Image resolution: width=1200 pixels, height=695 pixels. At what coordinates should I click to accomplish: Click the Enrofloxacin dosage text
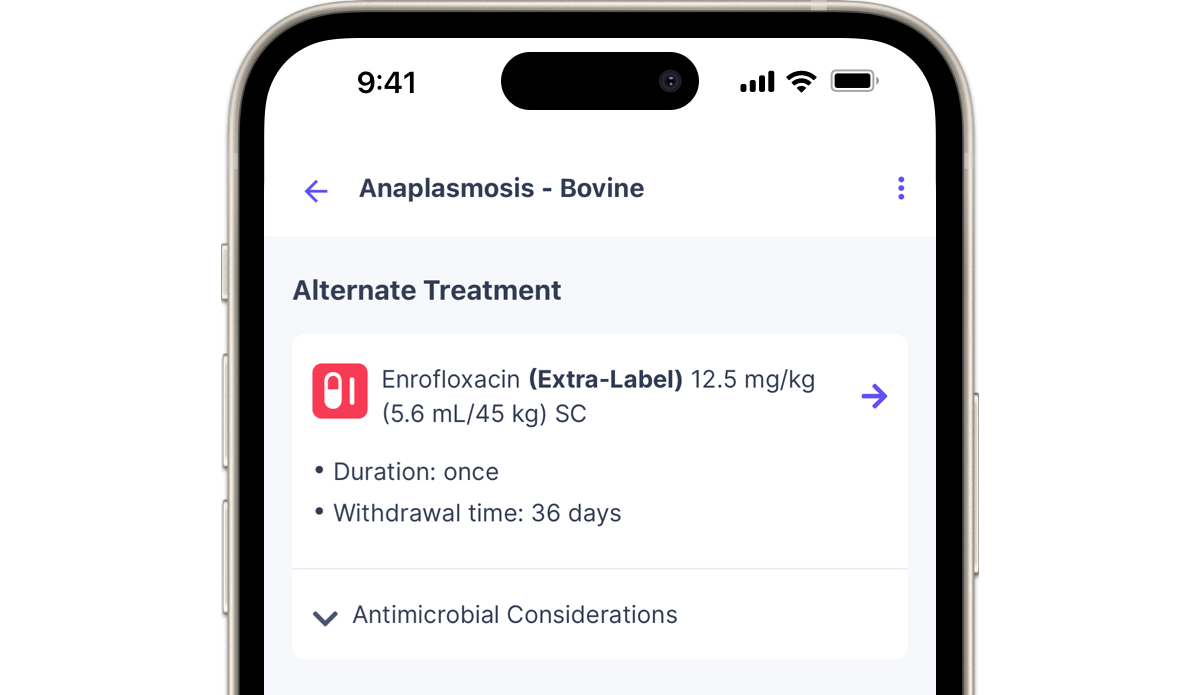tap(450, 380)
